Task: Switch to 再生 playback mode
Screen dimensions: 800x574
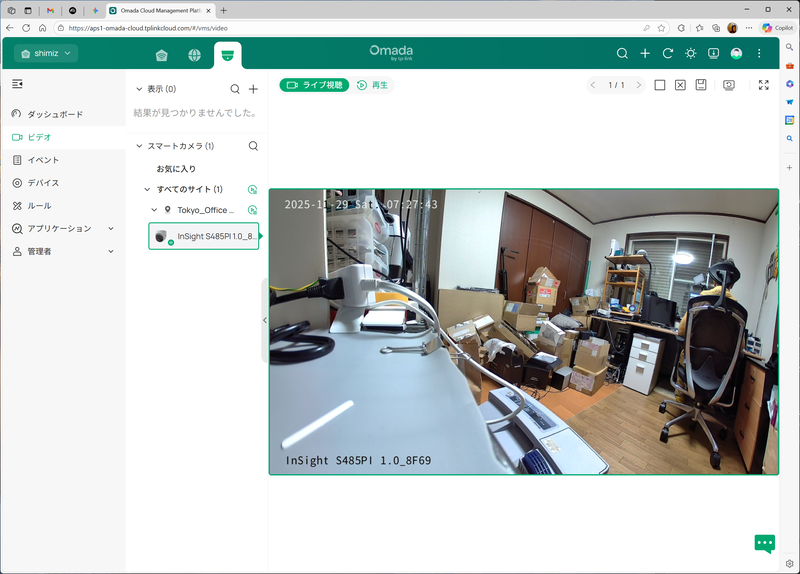Action: click(x=372, y=85)
